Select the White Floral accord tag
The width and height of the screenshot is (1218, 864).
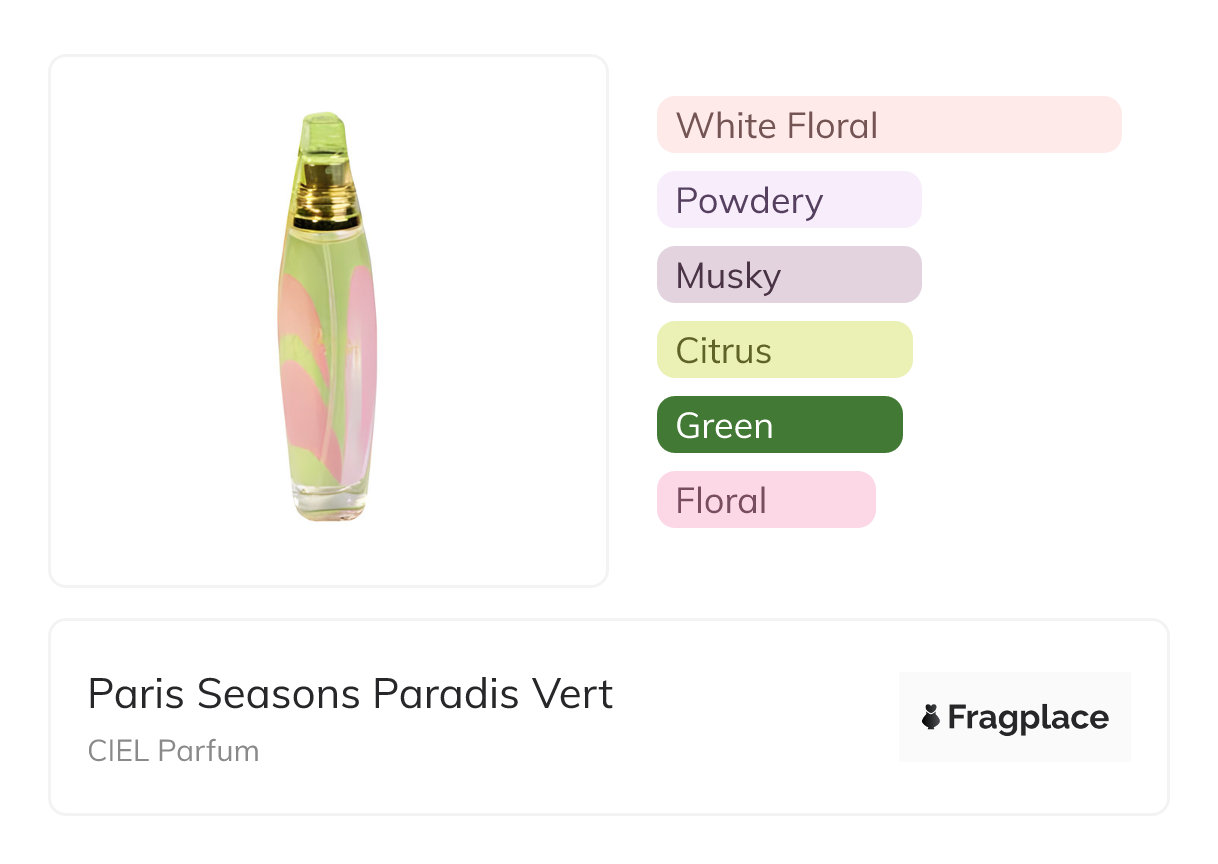tap(888, 125)
